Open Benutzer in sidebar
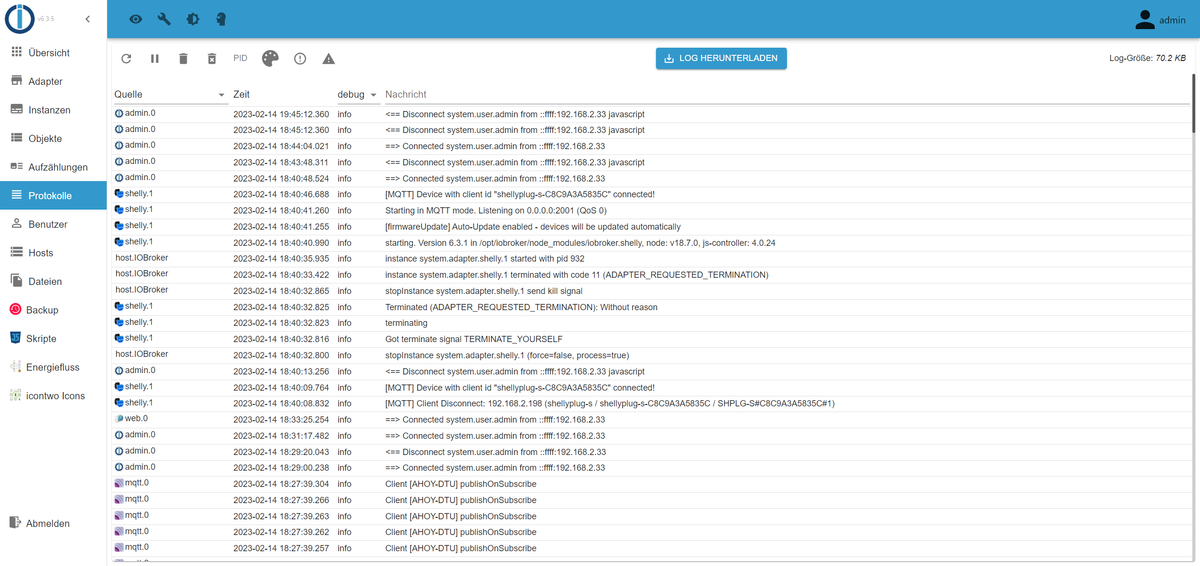The width and height of the screenshot is (1200, 566). pyautogui.click(x=53, y=225)
